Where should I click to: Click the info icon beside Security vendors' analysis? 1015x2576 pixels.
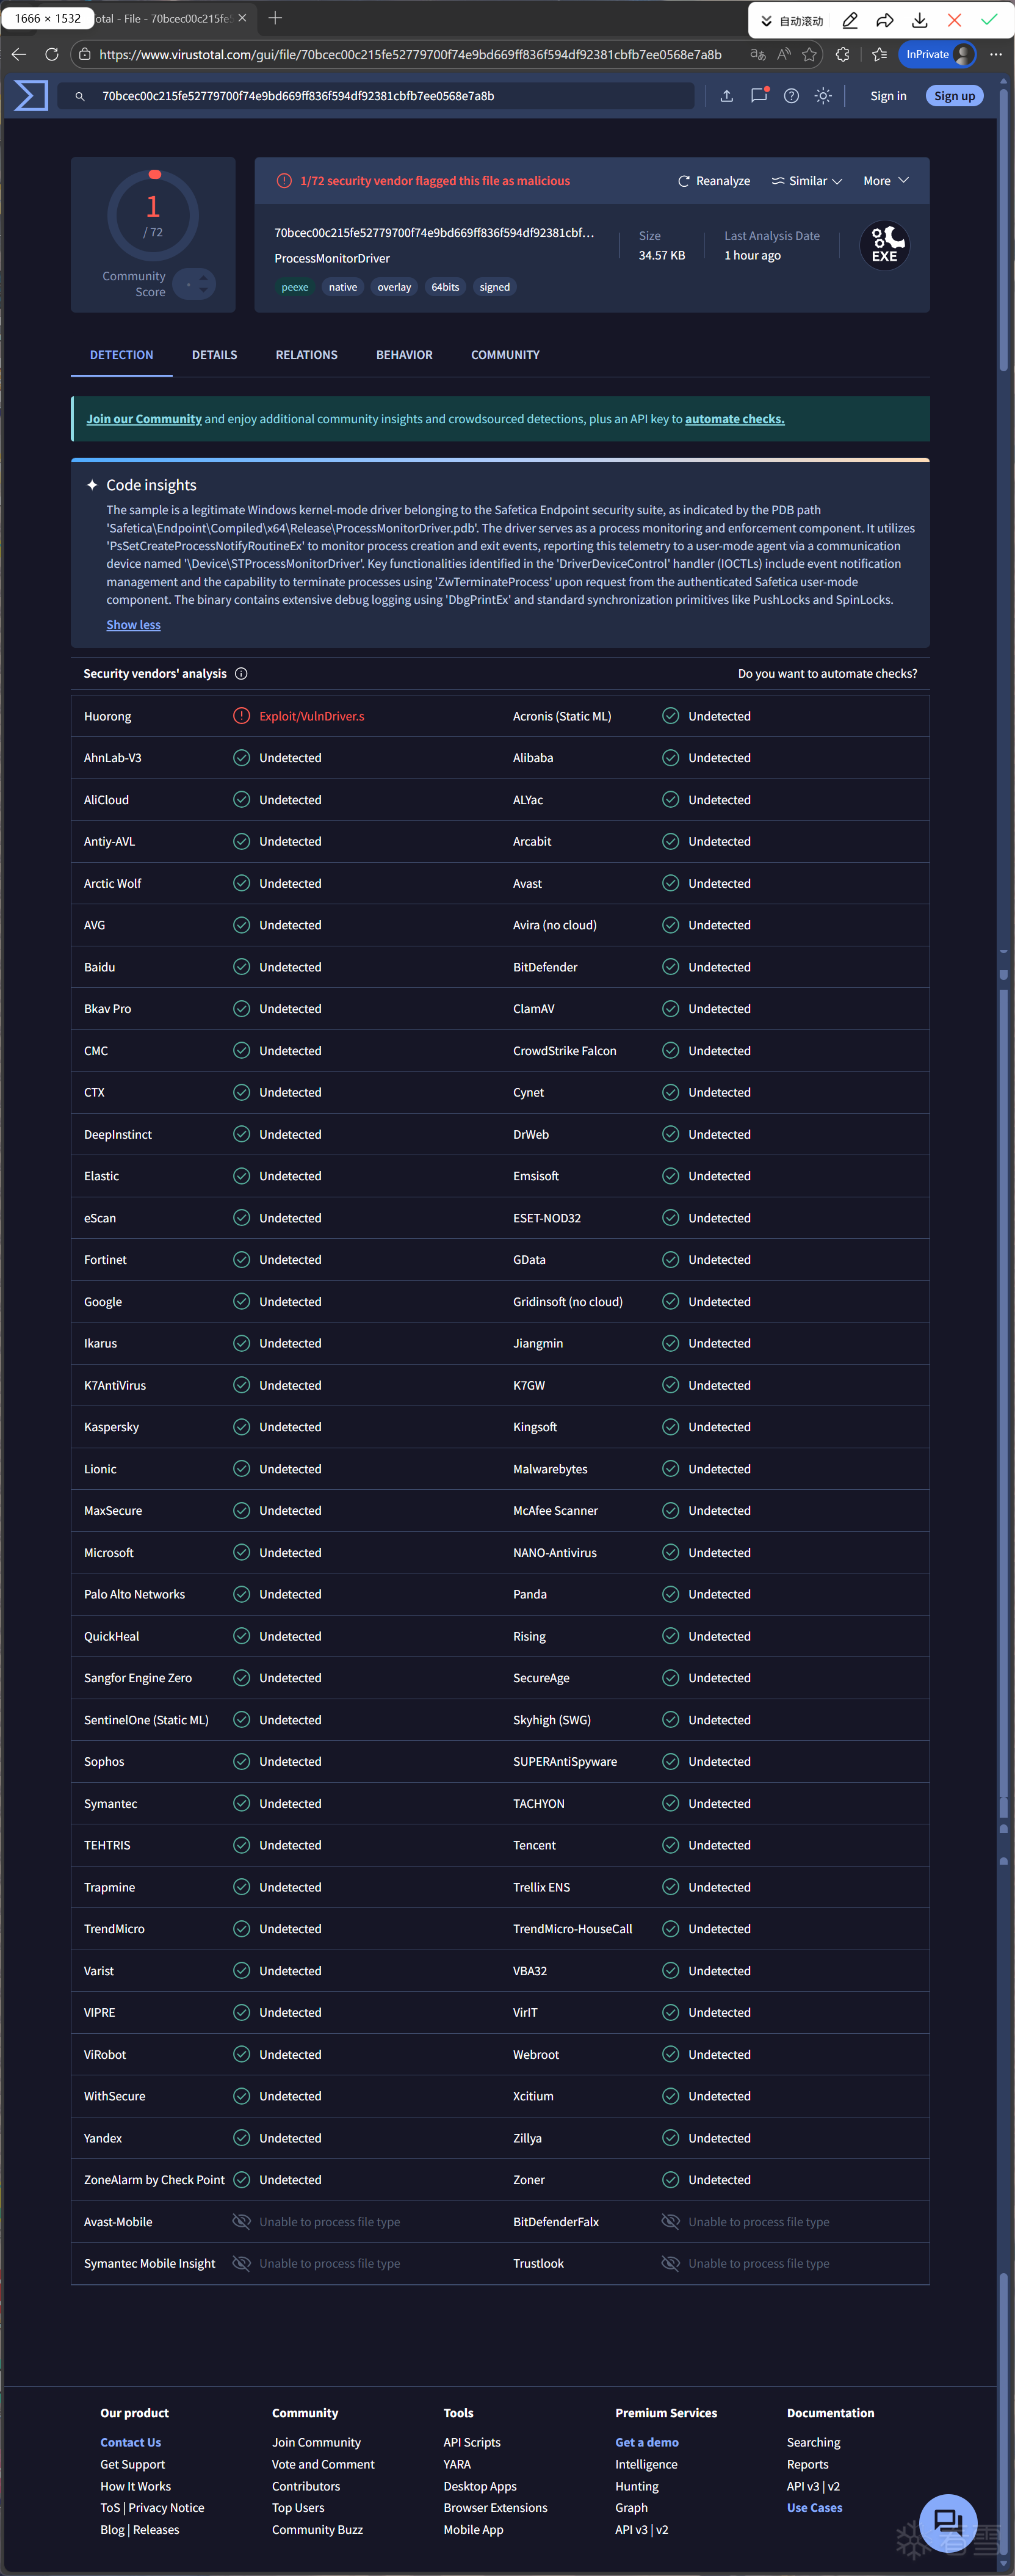coord(241,674)
